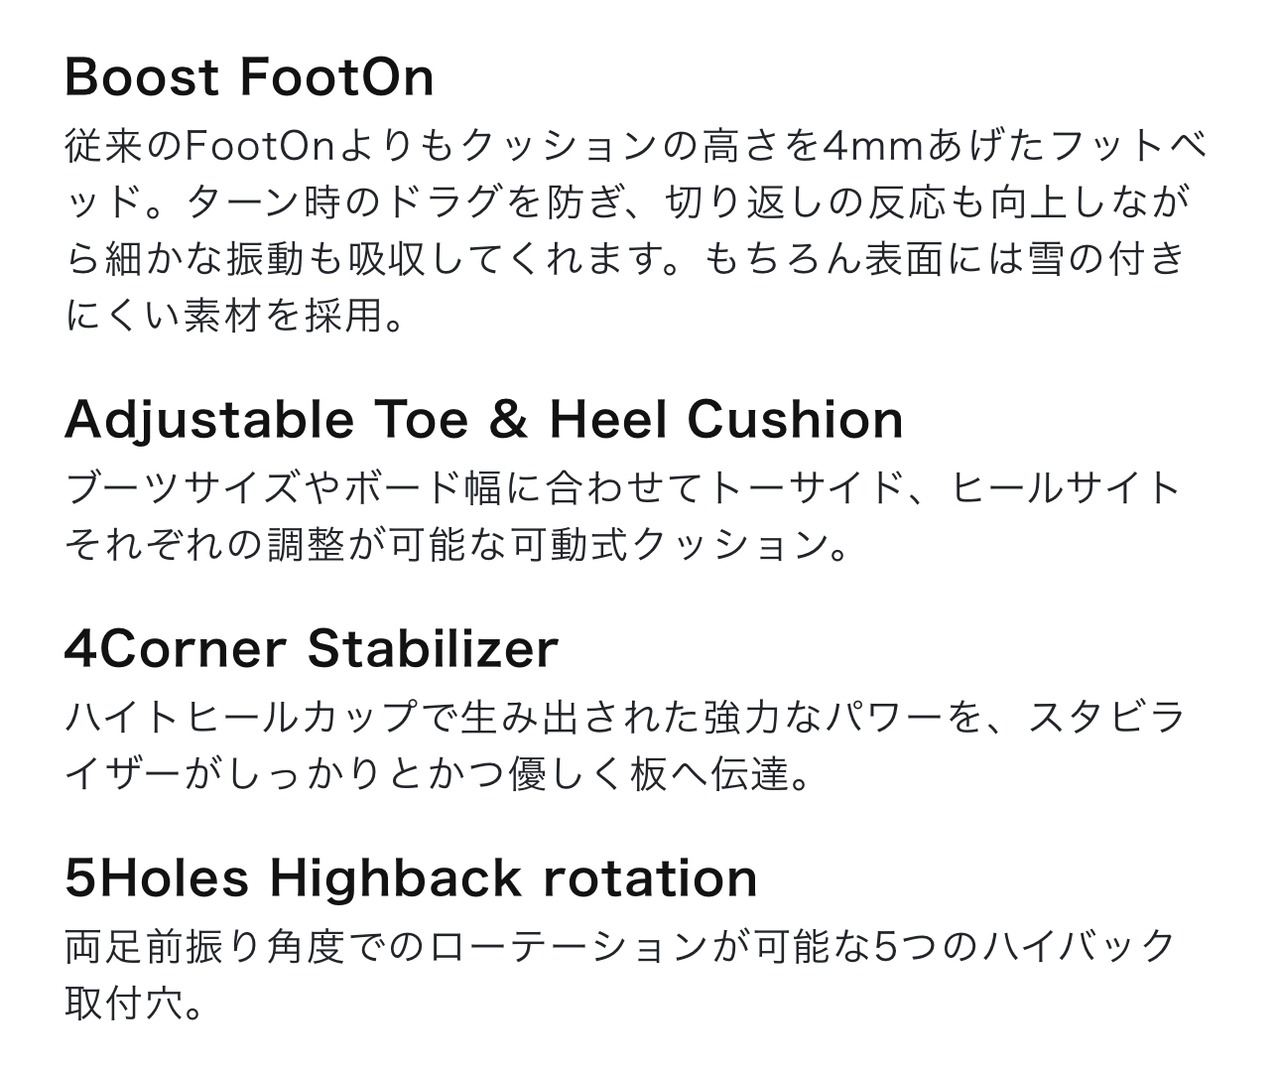Select the word "Adjustable" in the second heading
The width and height of the screenshot is (1280, 1075).
(x=209, y=419)
